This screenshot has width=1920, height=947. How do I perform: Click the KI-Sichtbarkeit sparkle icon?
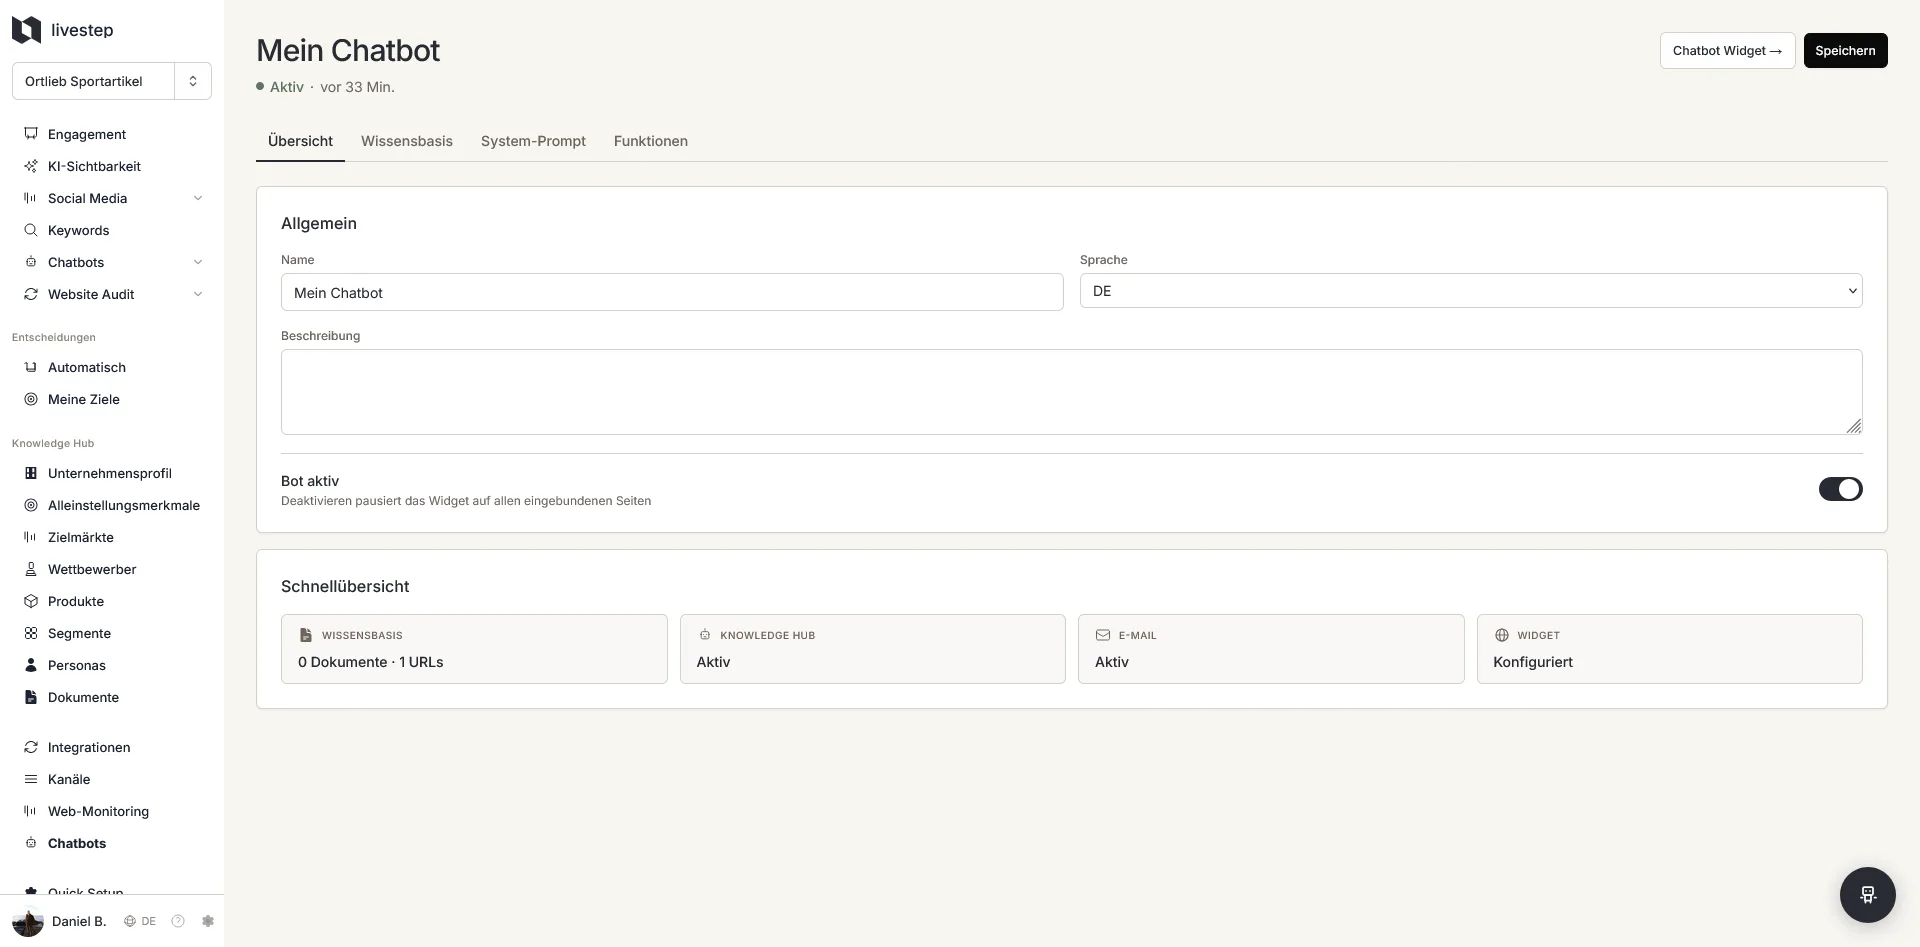[31, 166]
